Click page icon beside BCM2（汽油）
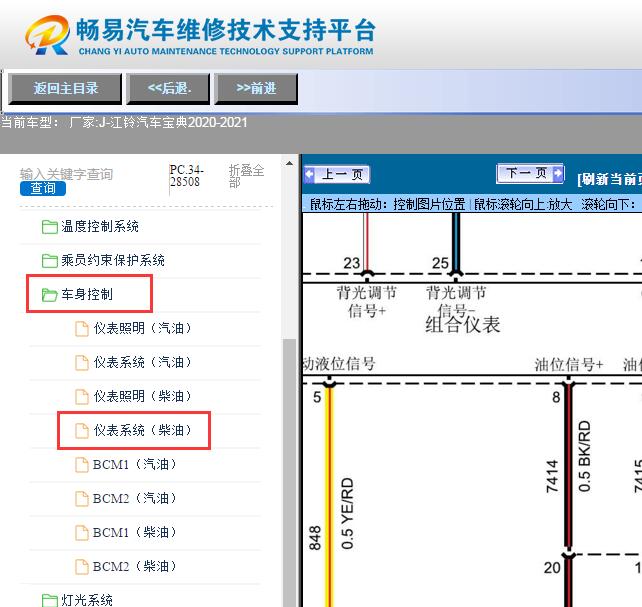Viewport: 642px width, 607px height. 82,499
